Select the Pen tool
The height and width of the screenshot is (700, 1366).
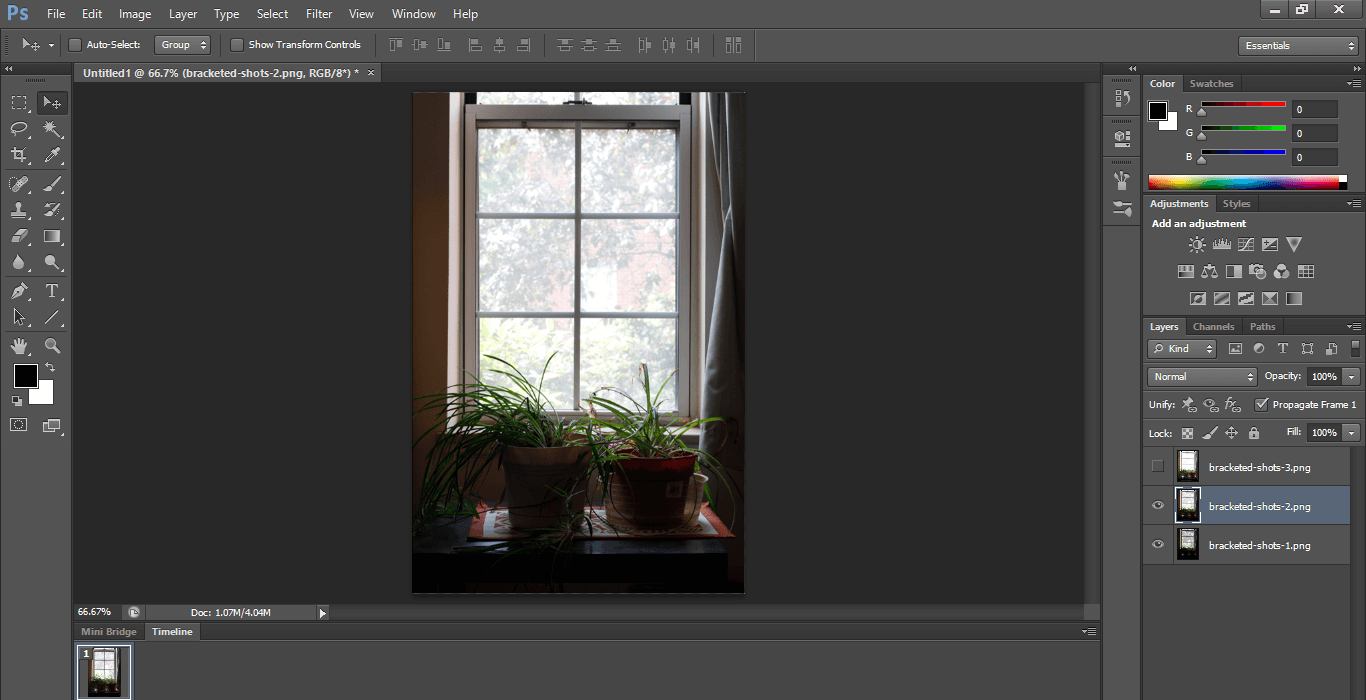point(19,291)
